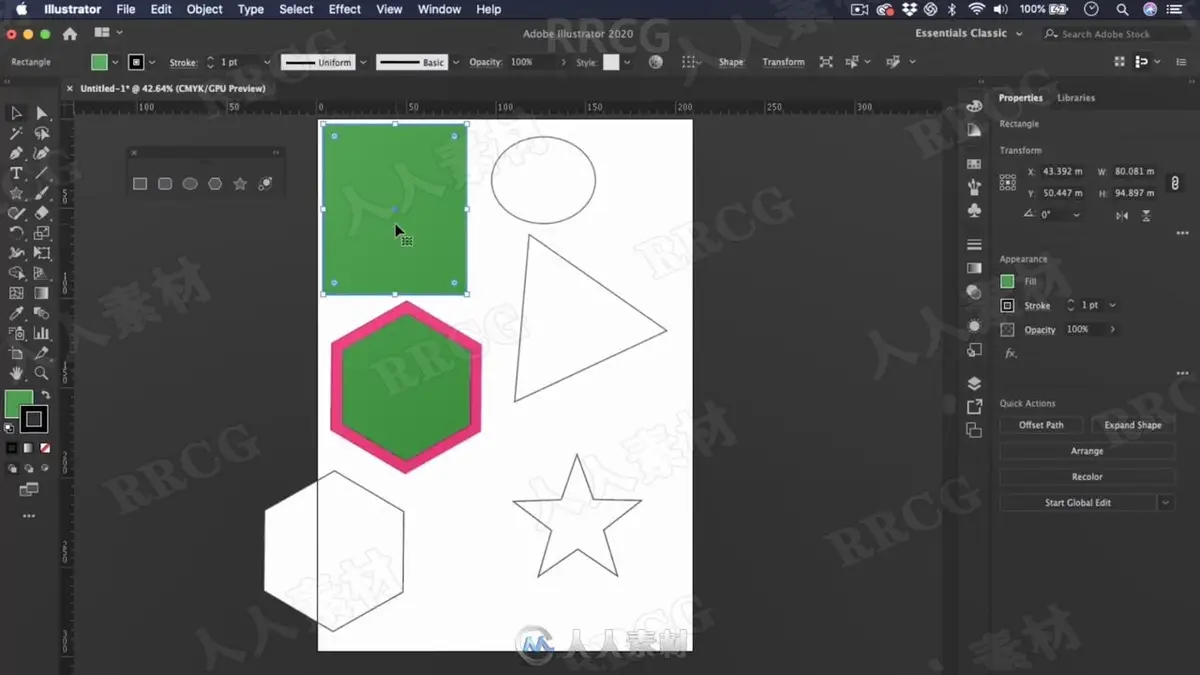Select the Hand tool
This screenshot has width=1200, height=675.
16,373
